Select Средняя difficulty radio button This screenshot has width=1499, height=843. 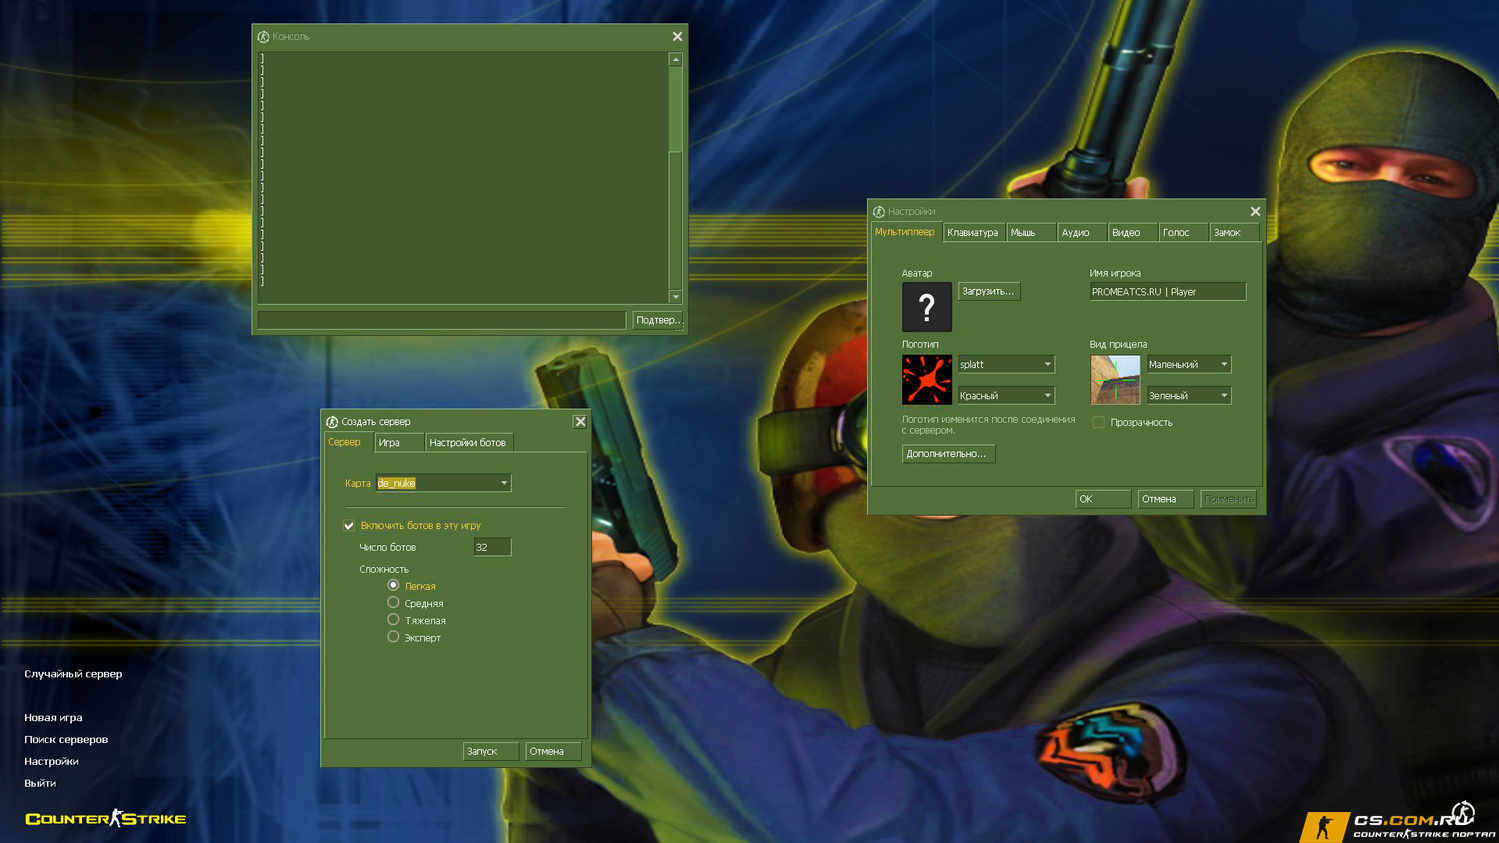393,603
